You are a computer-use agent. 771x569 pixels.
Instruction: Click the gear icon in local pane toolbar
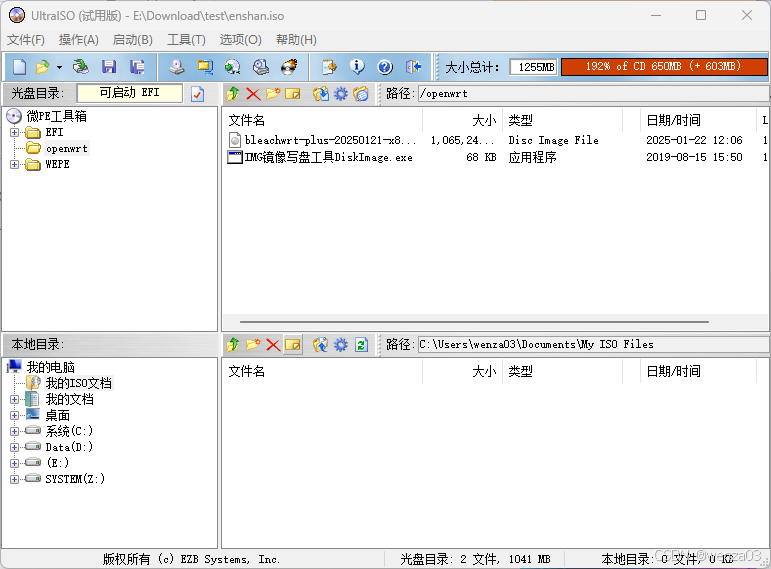[x=341, y=345]
